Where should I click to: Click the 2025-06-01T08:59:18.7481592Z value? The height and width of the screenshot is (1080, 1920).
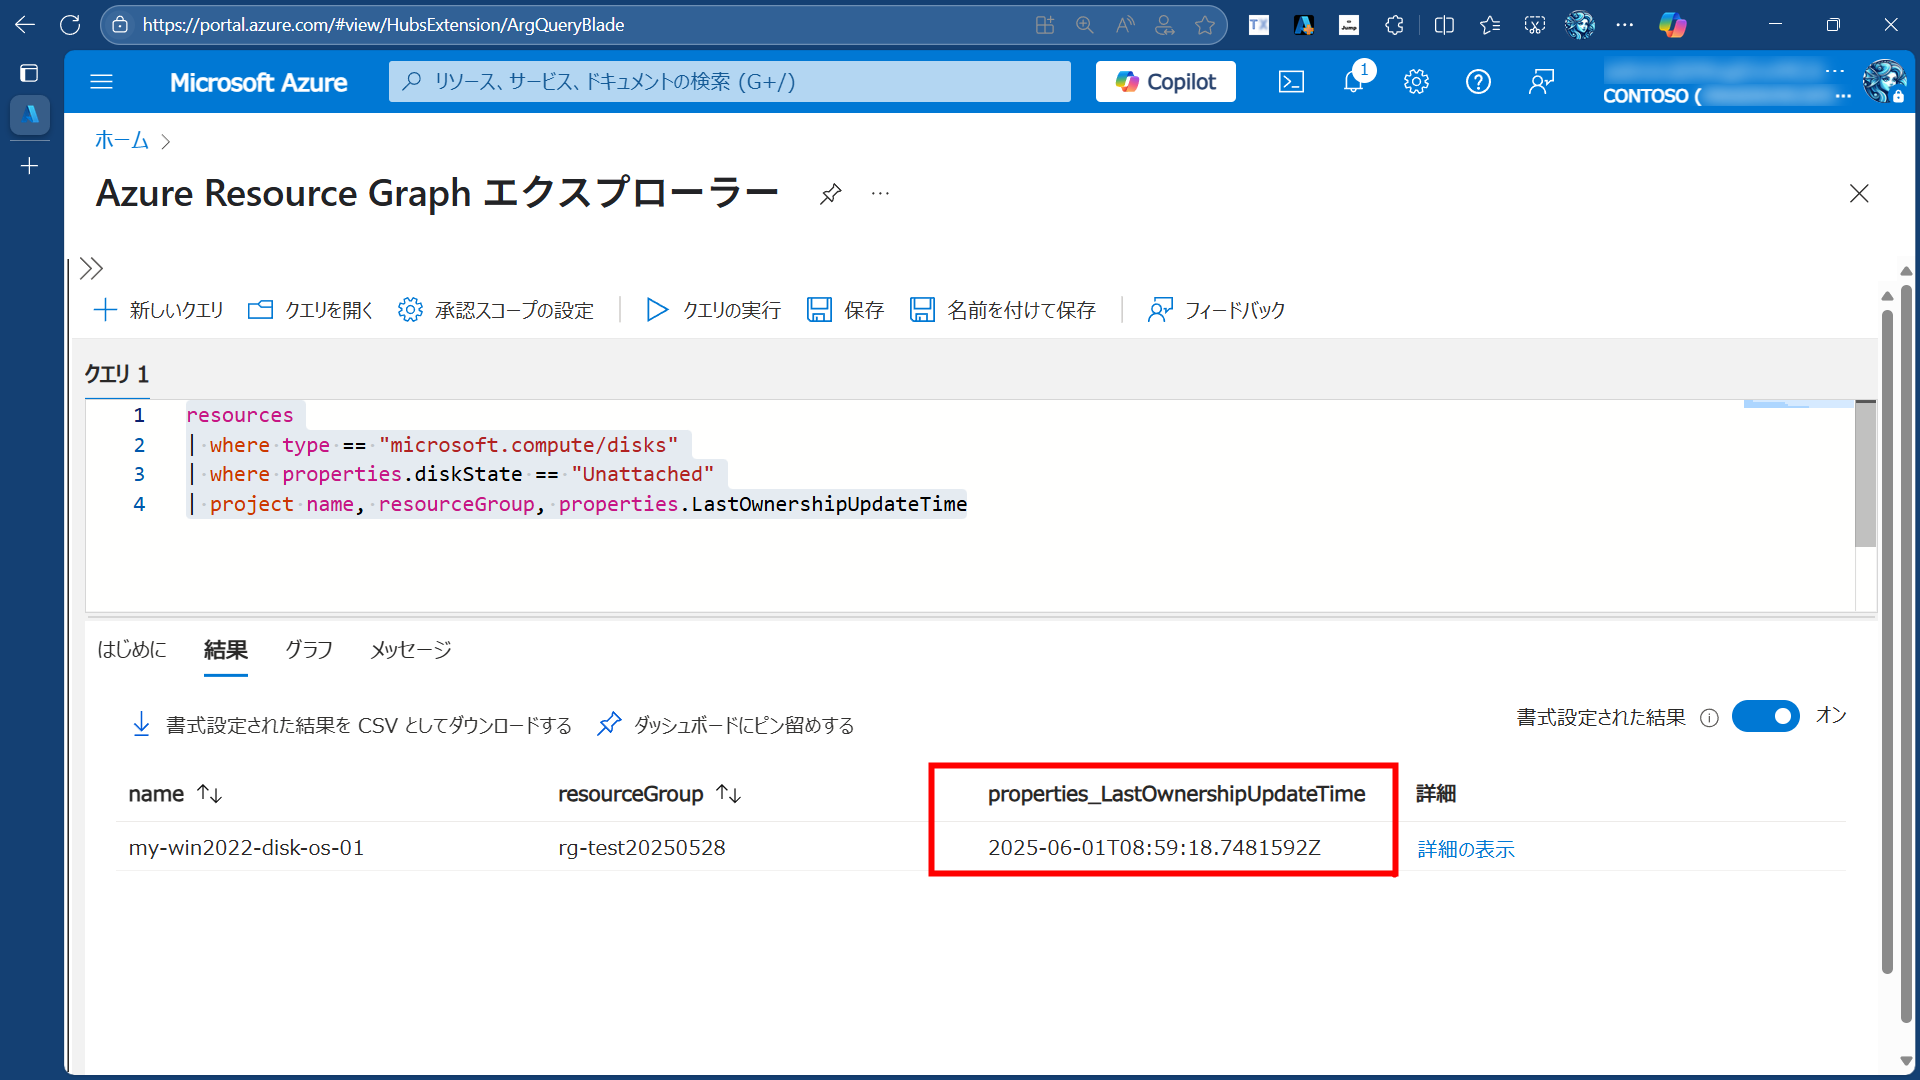point(1154,848)
